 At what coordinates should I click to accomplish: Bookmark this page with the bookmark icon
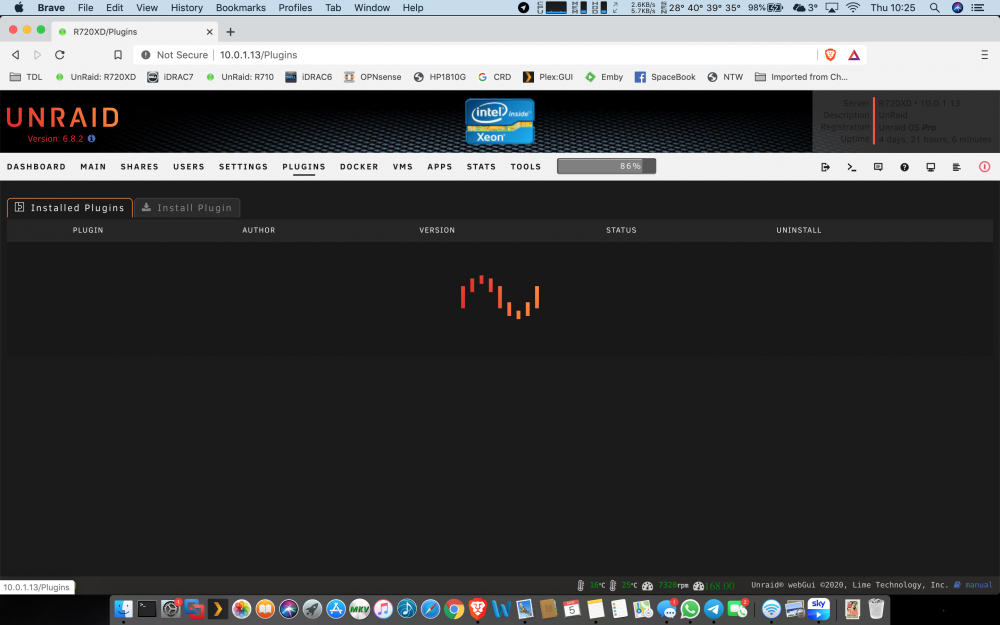point(118,55)
